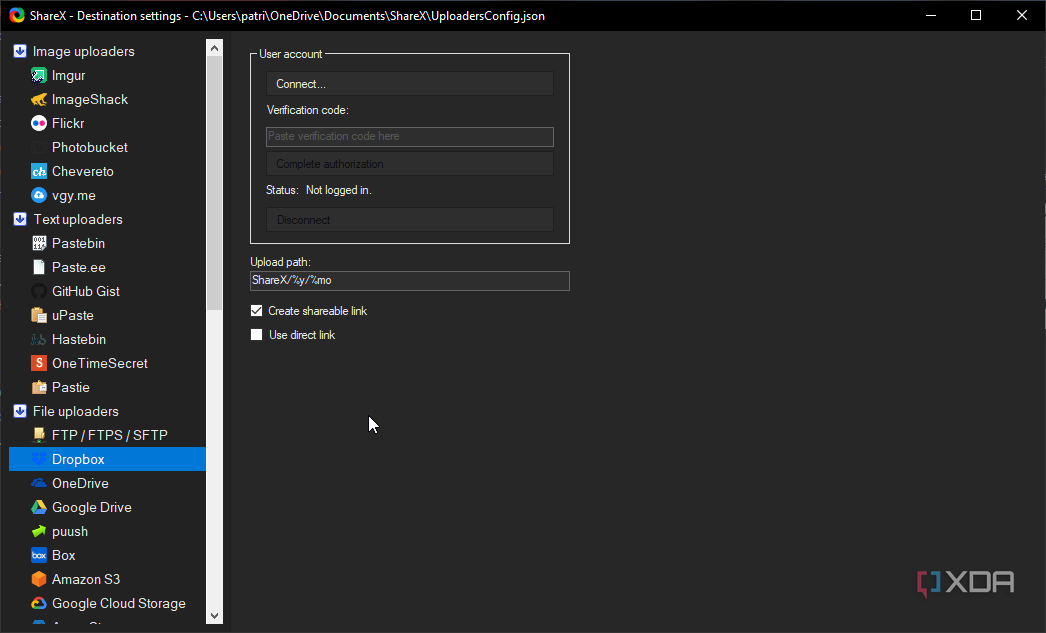
Task: Click the OneTimeSecret icon
Action: 39,363
